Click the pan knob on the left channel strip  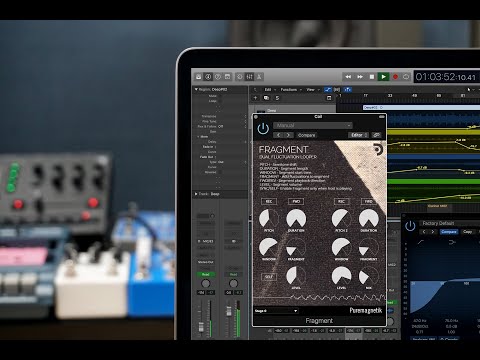(x=206, y=283)
